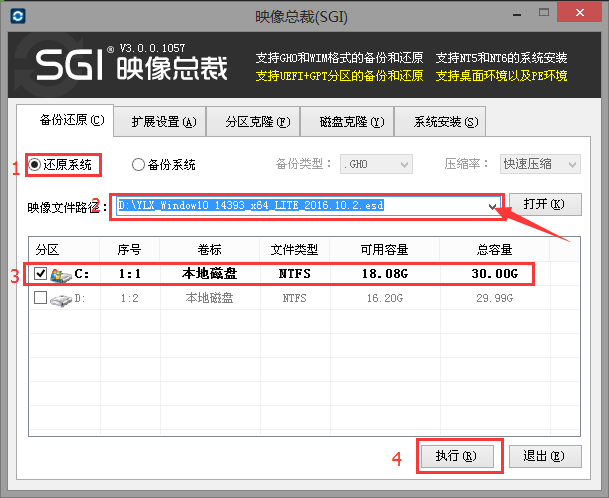609x498 pixels.
Task: Close the 映像总裁 window
Action: click(579, 12)
